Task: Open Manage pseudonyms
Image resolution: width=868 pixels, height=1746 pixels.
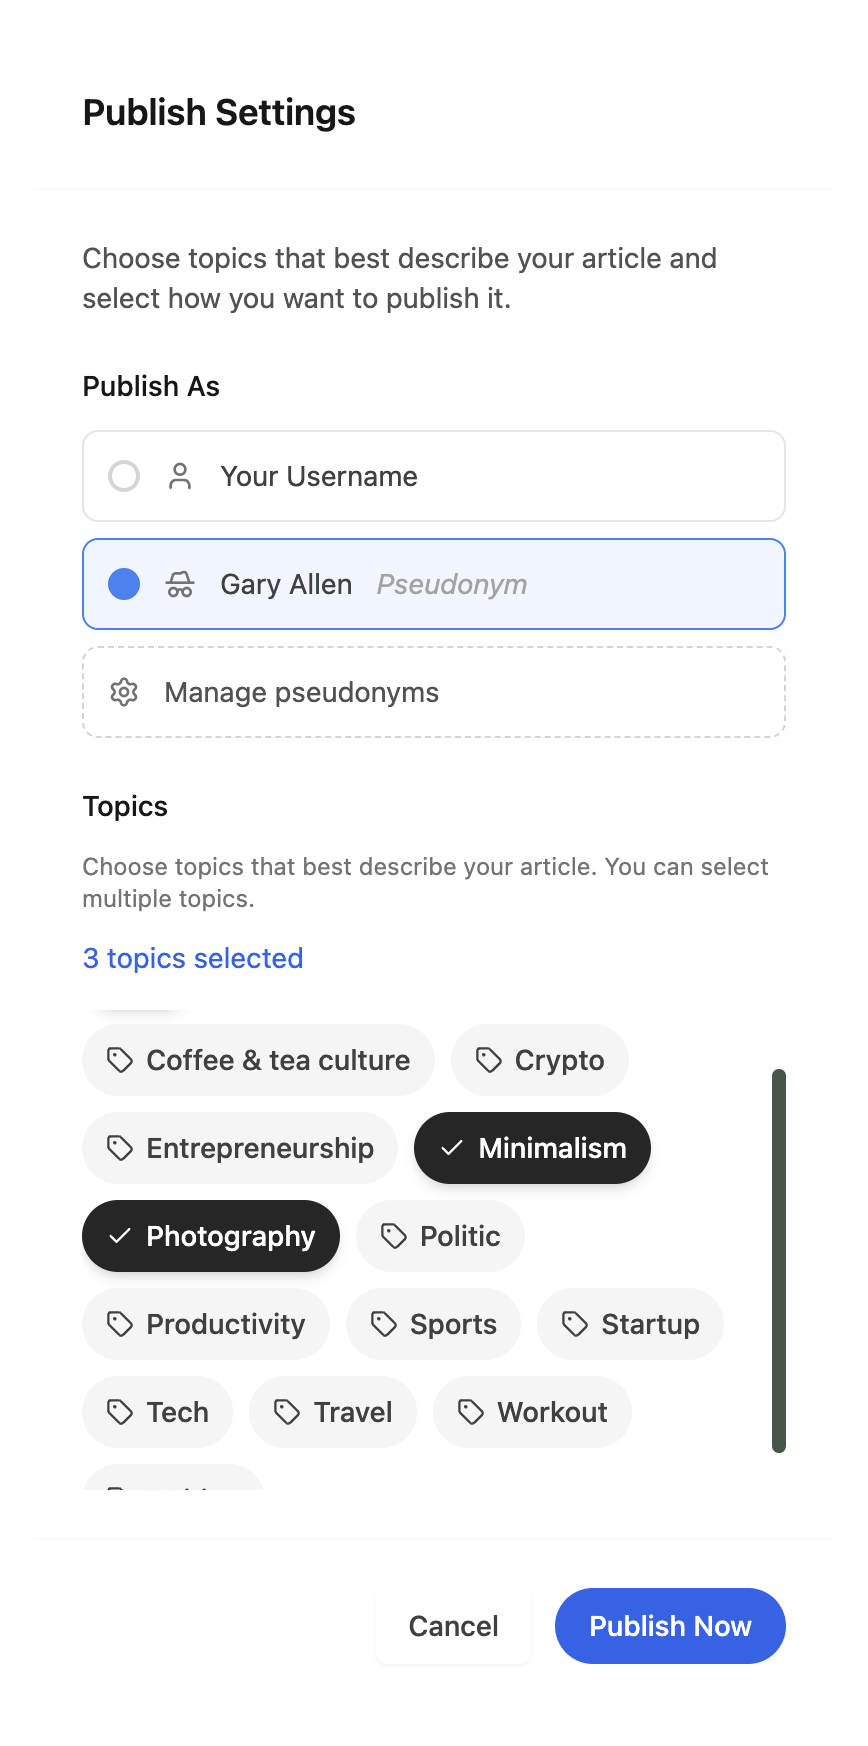Action: pyautogui.click(x=434, y=692)
